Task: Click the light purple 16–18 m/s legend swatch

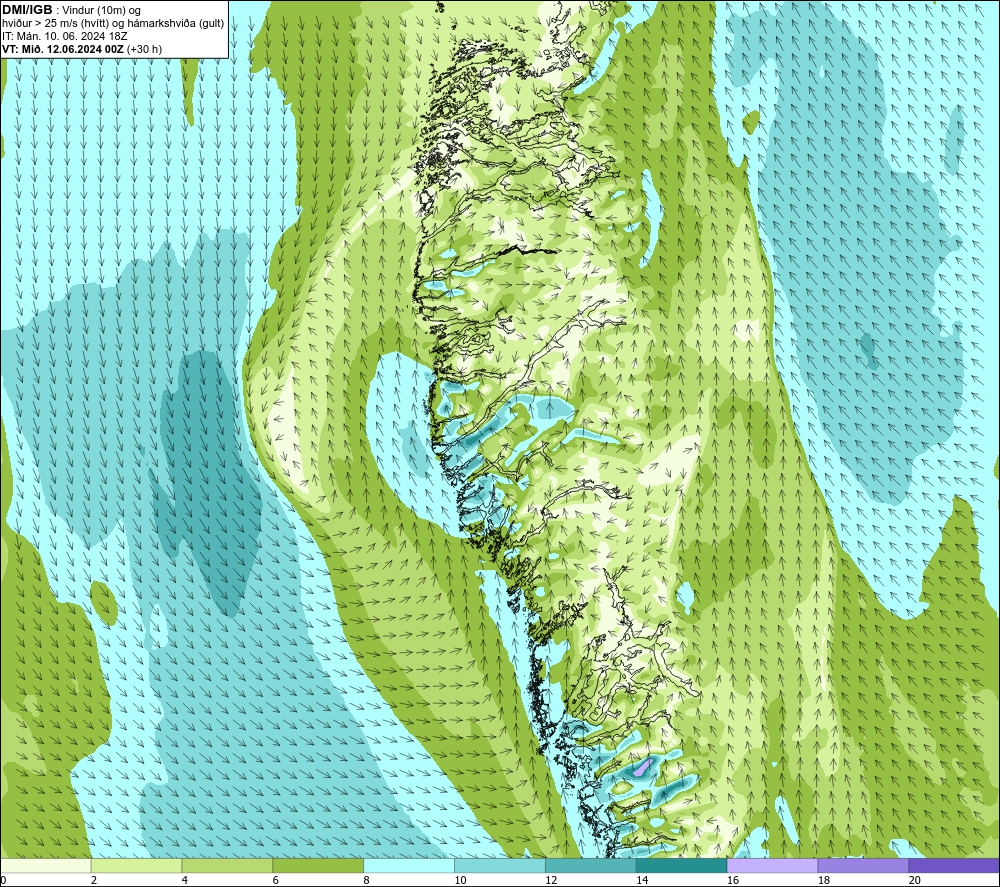Action: (772, 865)
